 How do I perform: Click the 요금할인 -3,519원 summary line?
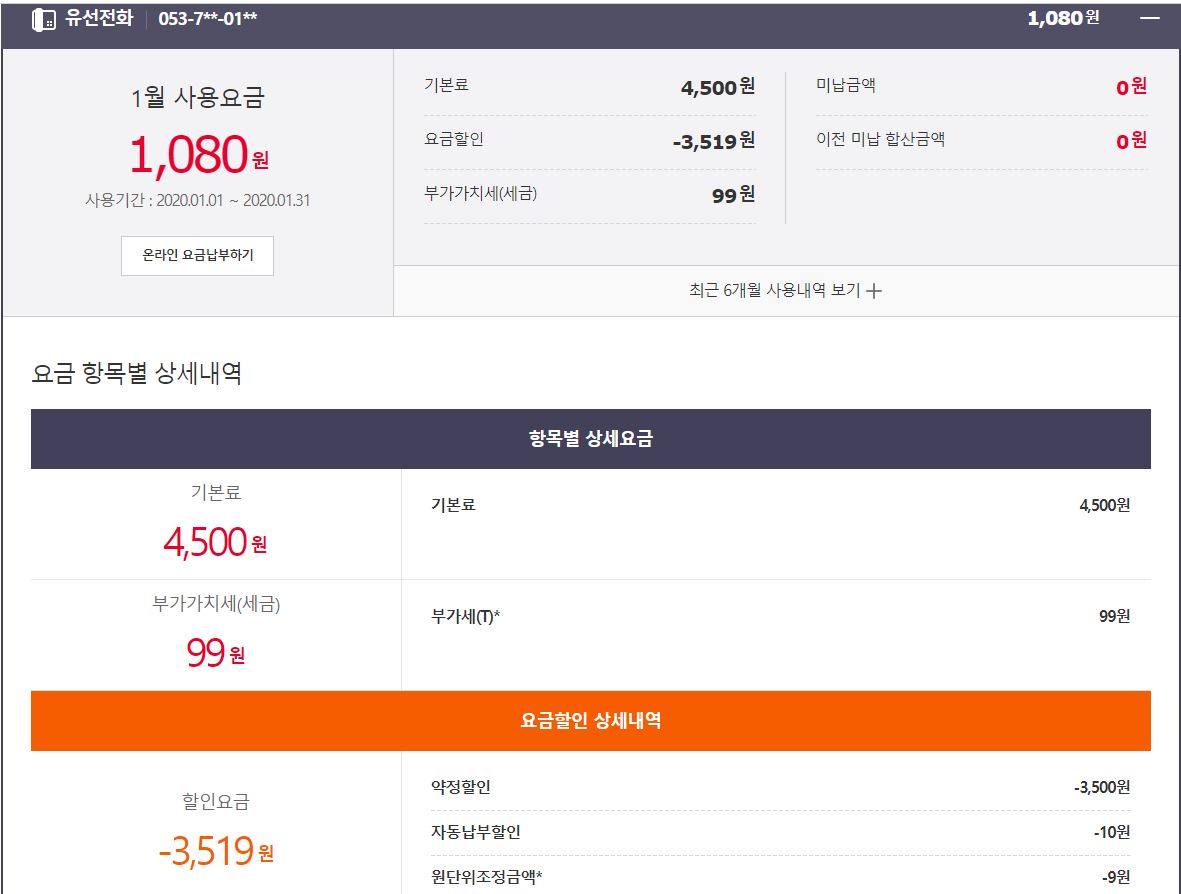pyautogui.click(x=589, y=140)
